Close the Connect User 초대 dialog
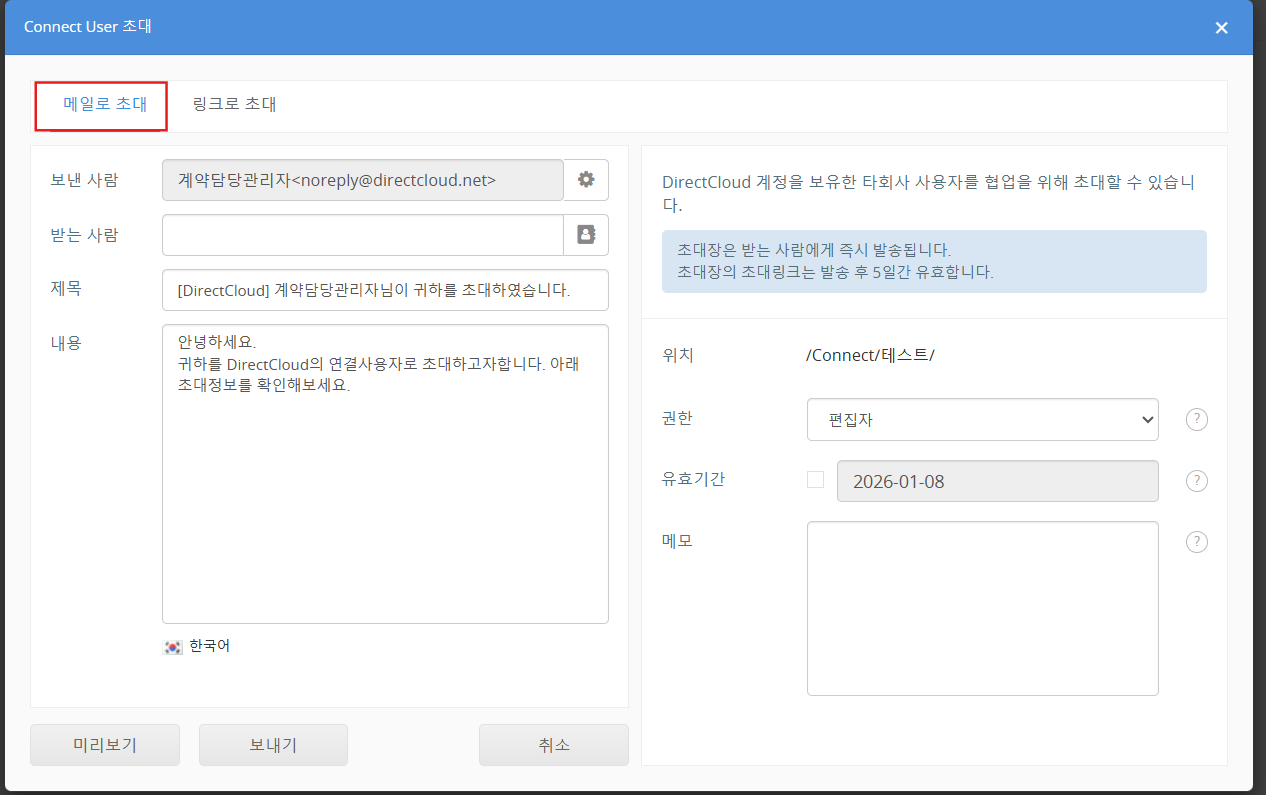Viewport: 1266px width, 795px height. 1221,28
